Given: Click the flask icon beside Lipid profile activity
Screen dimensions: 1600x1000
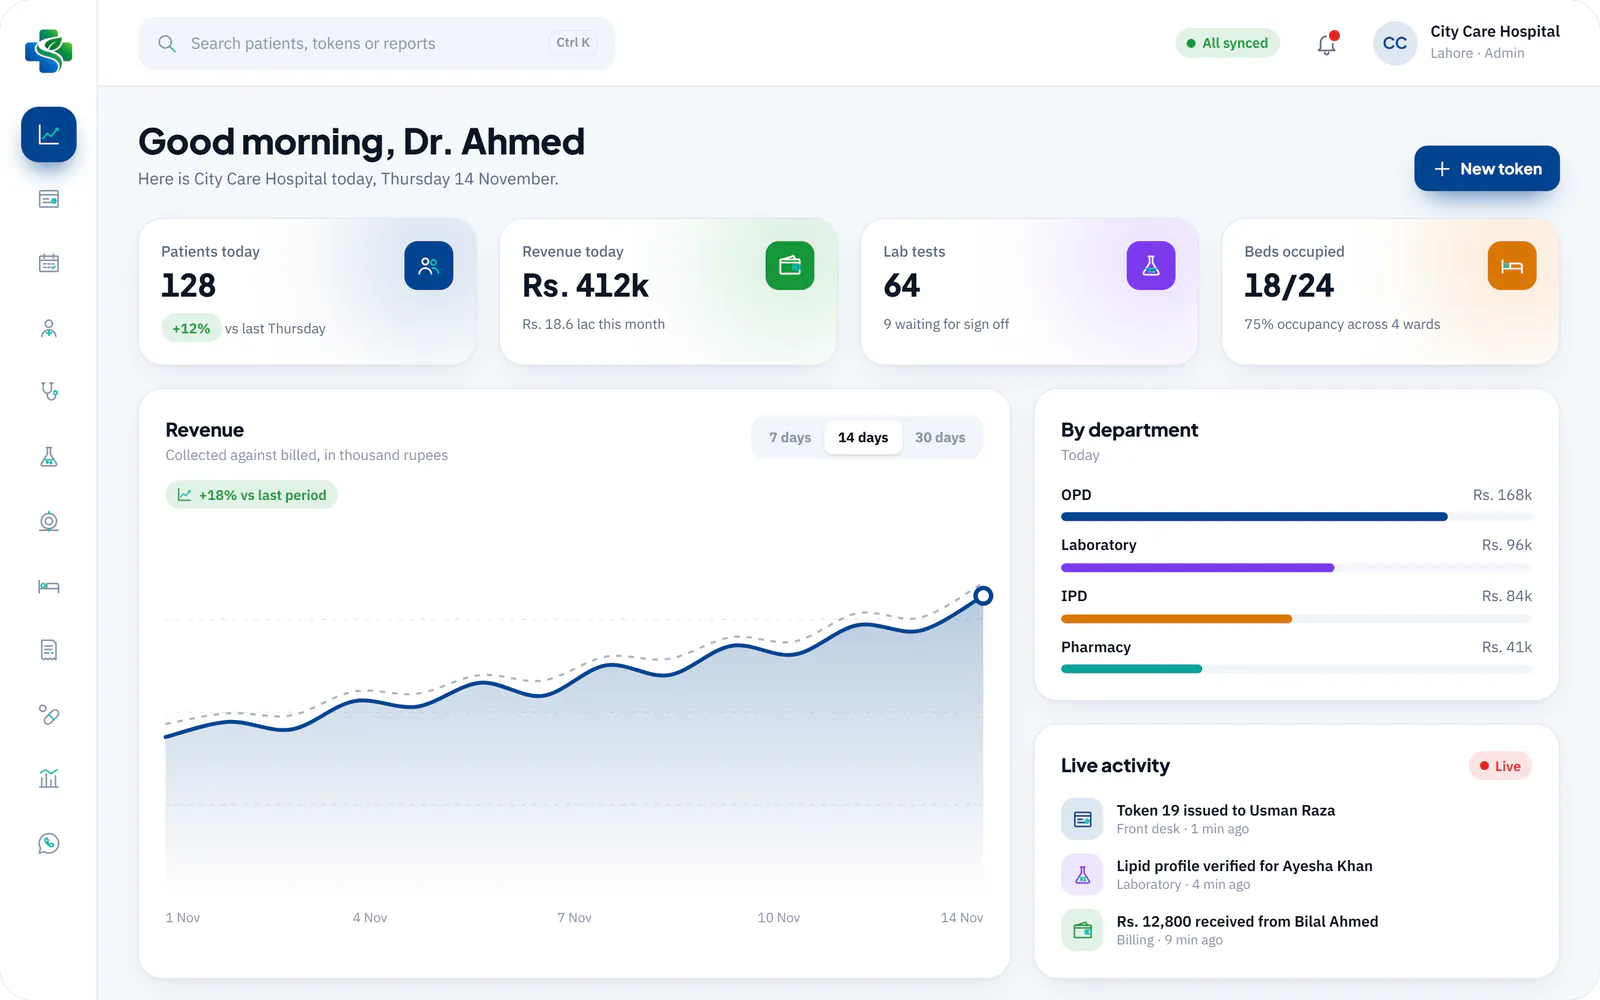Looking at the screenshot, I should click(1082, 875).
